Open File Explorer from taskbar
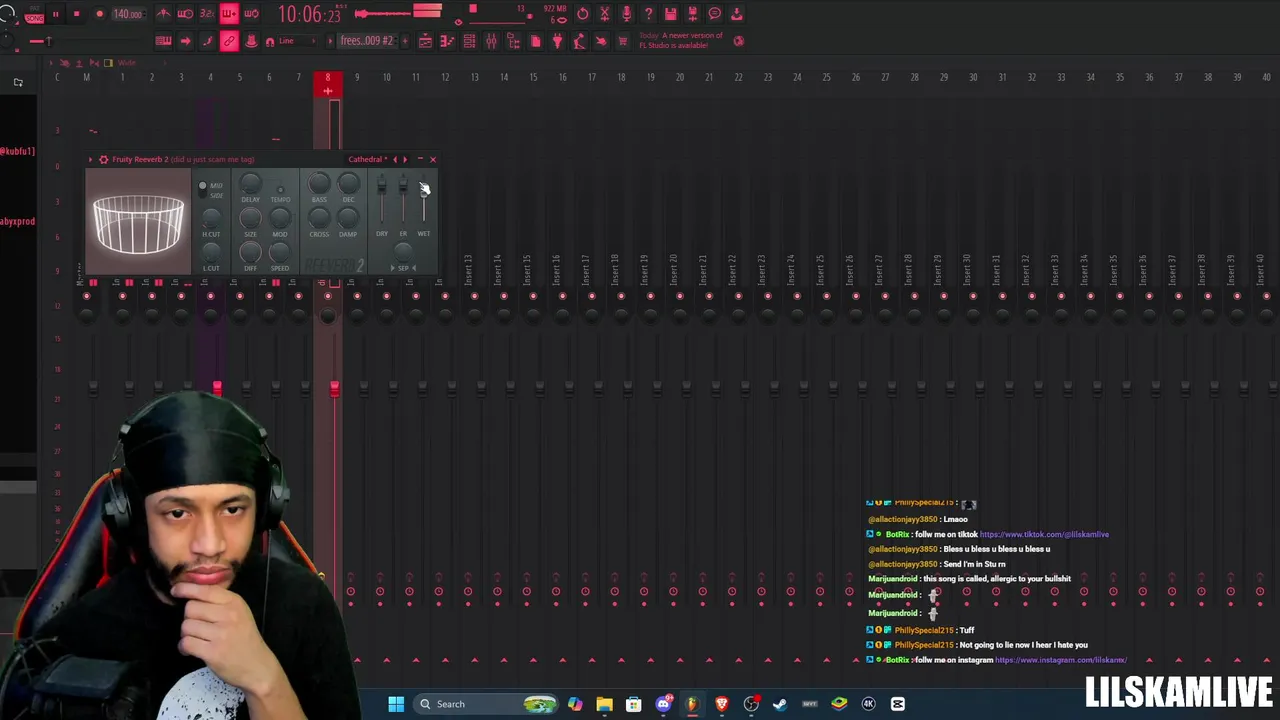The width and height of the screenshot is (1280, 720). point(604,704)
